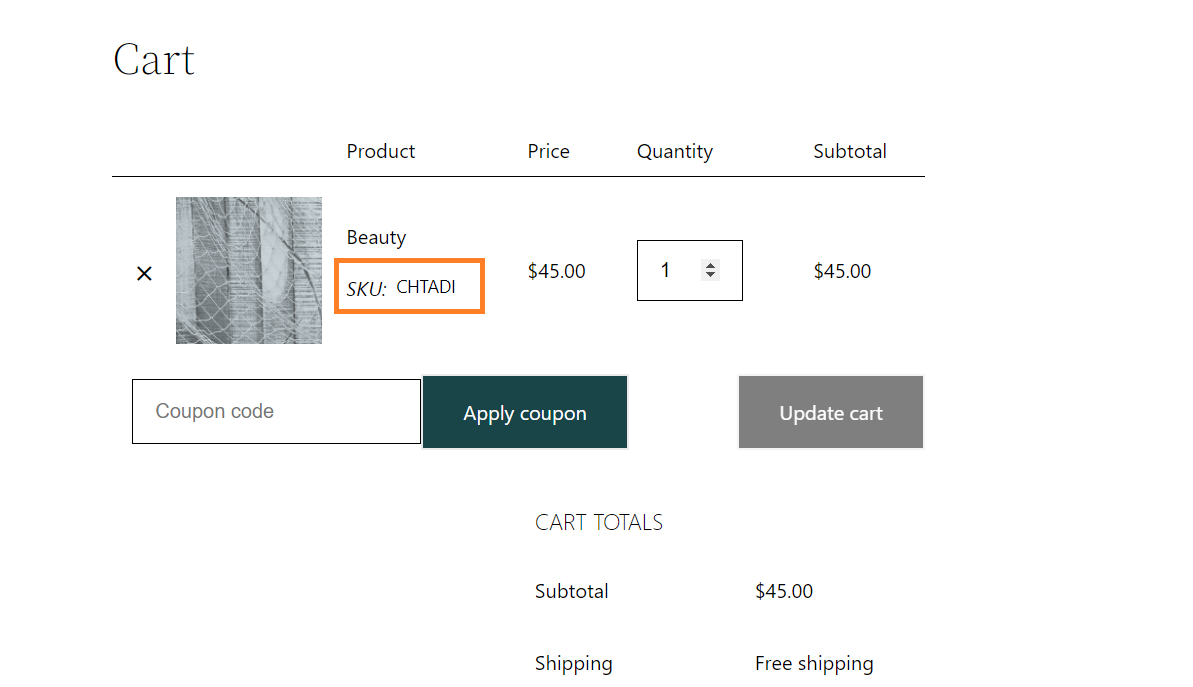1193x687 pixels.
Task: Focus the Coupon code input field
Action: pyautogui.click(x=276, y=412)
